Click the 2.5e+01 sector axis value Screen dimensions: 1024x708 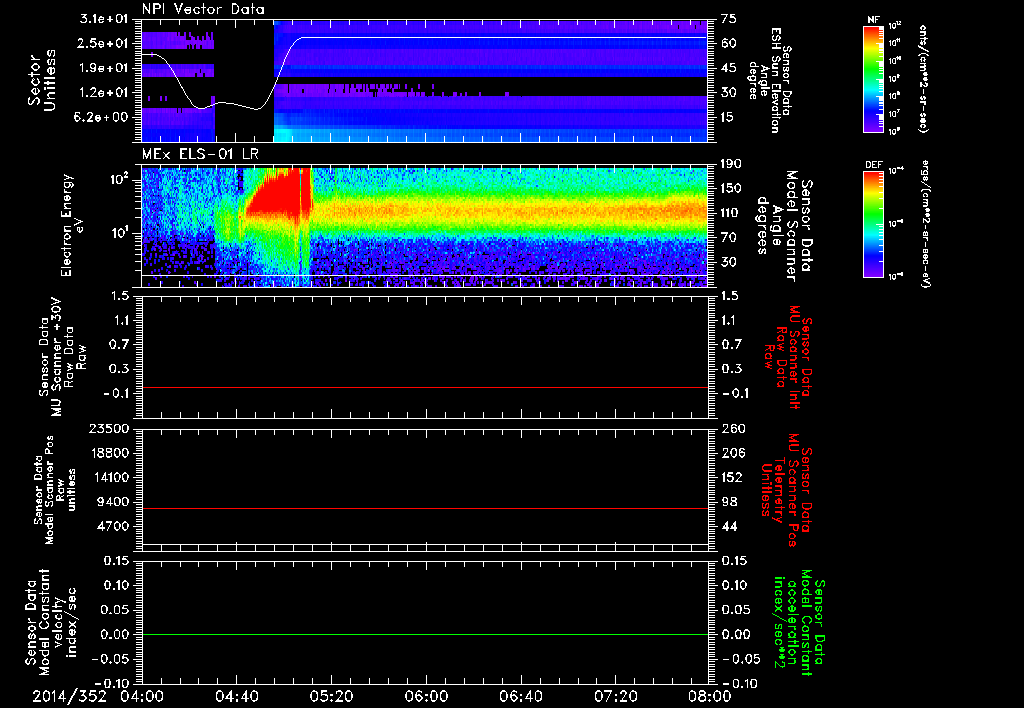(x=103, y=43)
